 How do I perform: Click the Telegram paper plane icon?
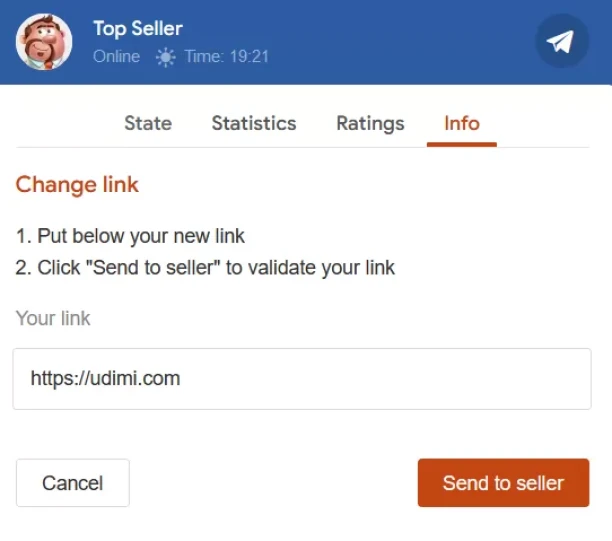[x=561, y=42]
